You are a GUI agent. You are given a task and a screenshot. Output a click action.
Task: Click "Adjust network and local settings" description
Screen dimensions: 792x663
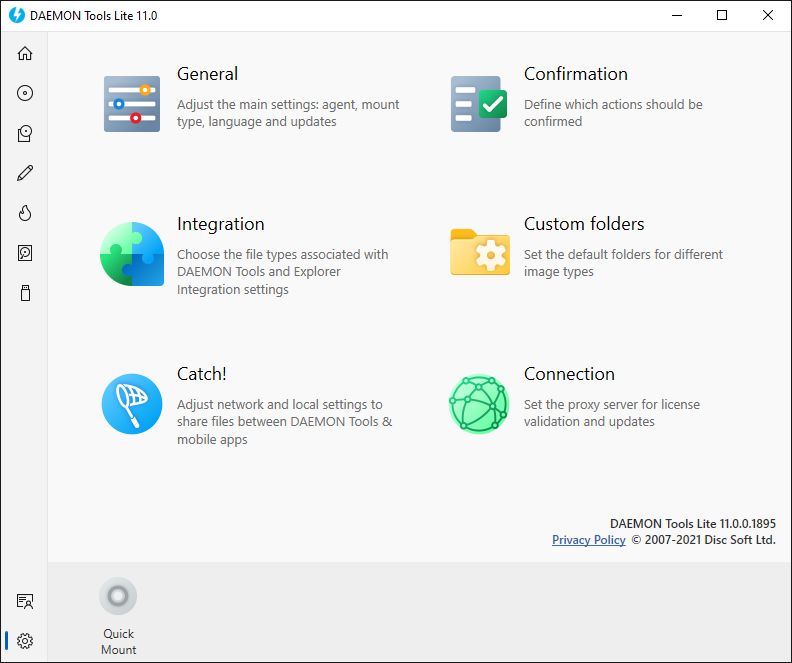pyautogui.click(x=284, y=422)
